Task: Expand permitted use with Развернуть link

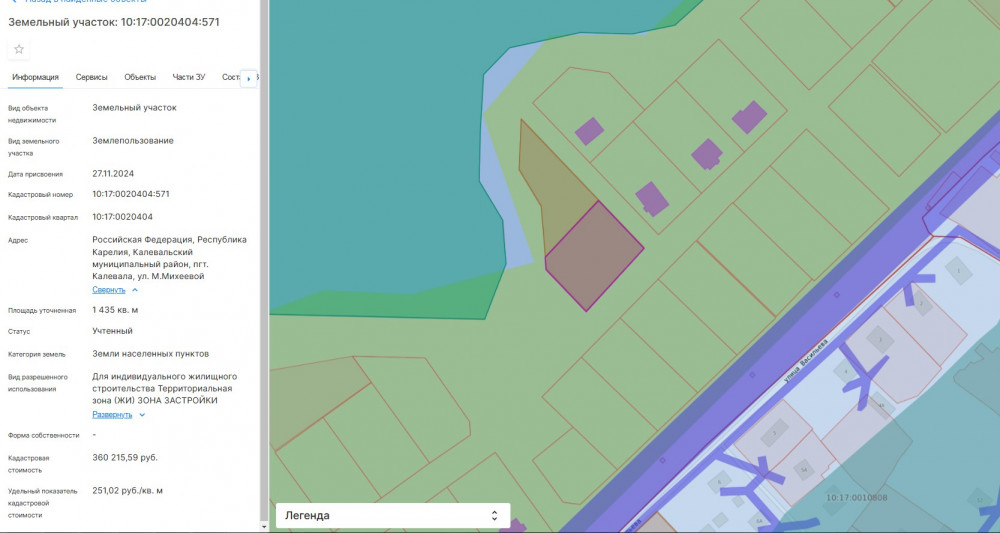Action: tap(112, 414)
